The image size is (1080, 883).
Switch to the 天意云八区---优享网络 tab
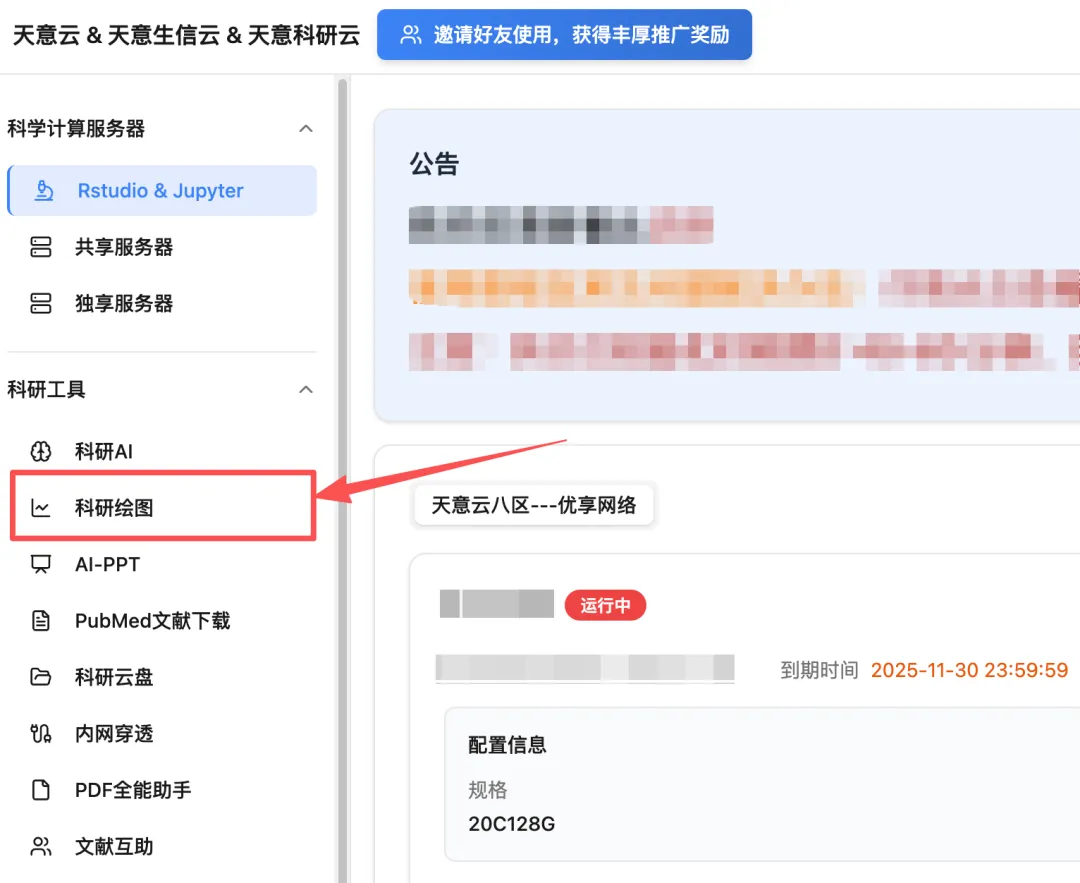point(533,505)
